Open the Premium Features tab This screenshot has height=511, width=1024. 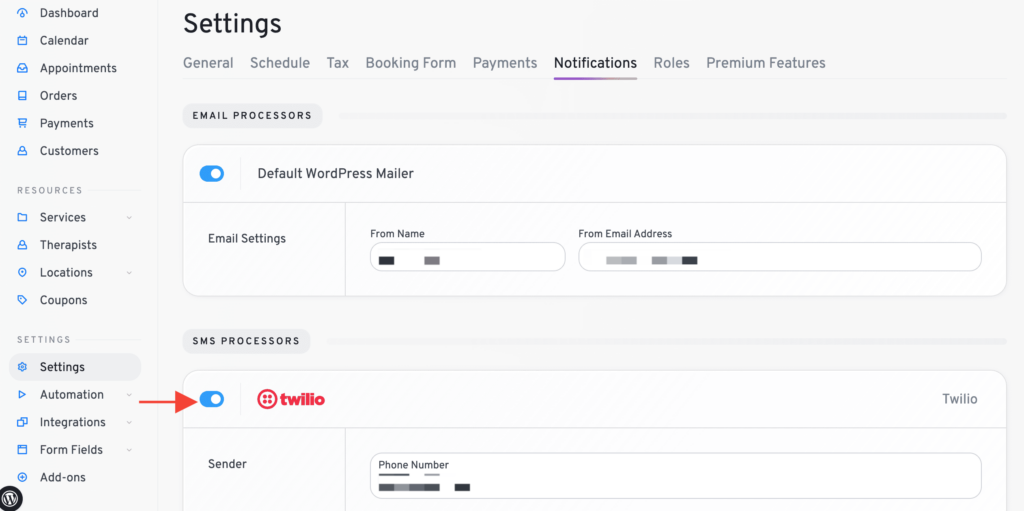point(765,63)
